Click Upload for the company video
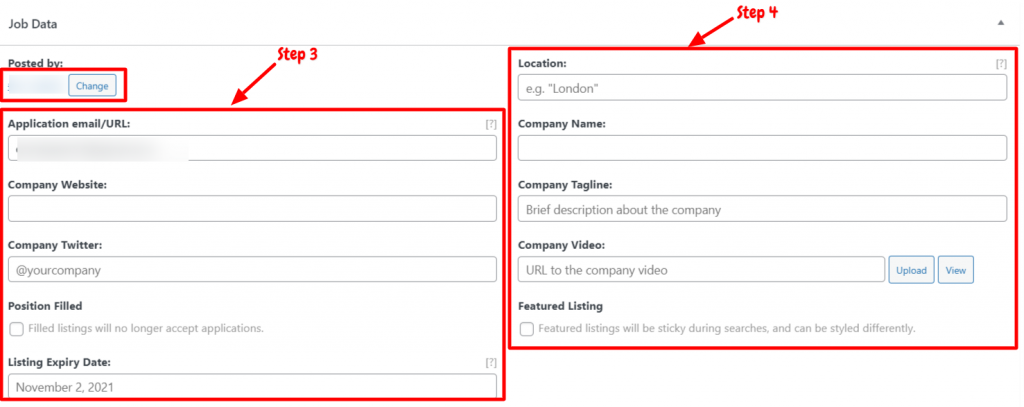 pyautogui.click(x=911, y=270)
